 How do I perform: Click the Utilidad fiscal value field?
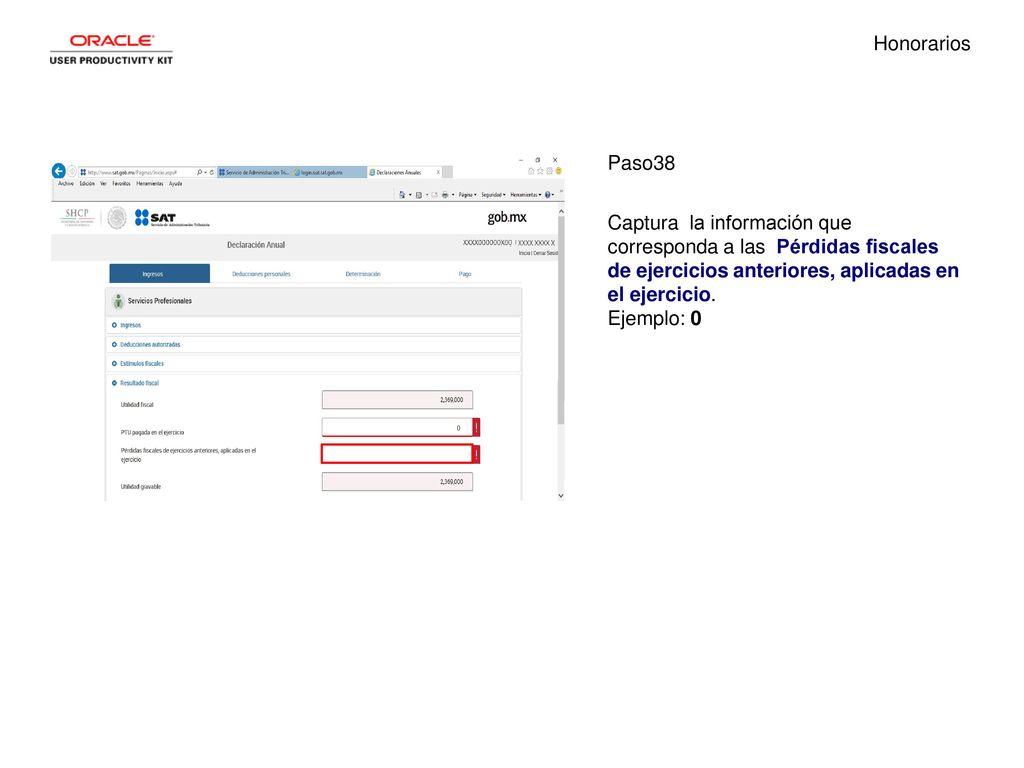coord(397,400)
